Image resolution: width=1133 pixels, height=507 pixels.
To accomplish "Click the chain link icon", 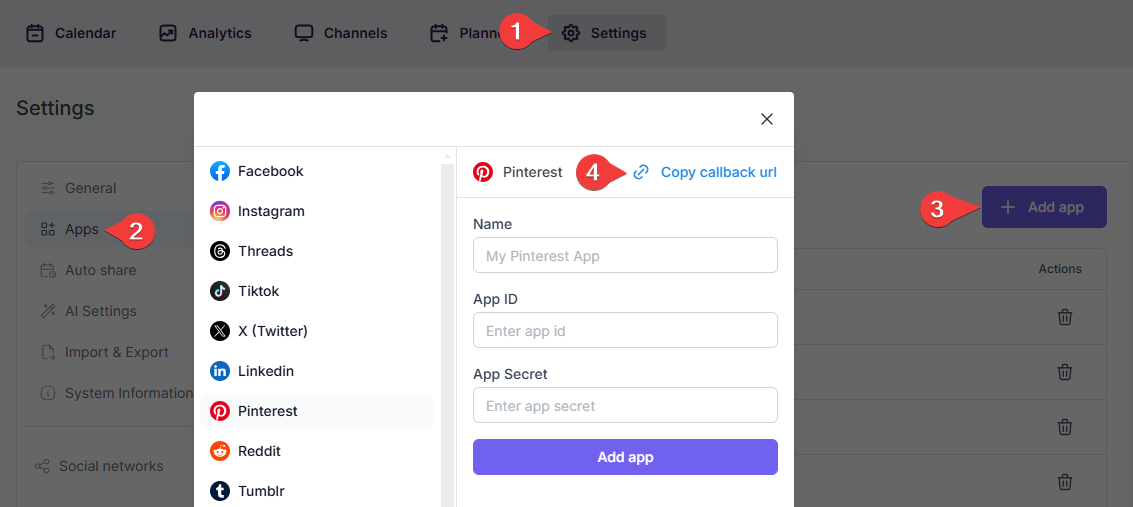I will [641, 172].
